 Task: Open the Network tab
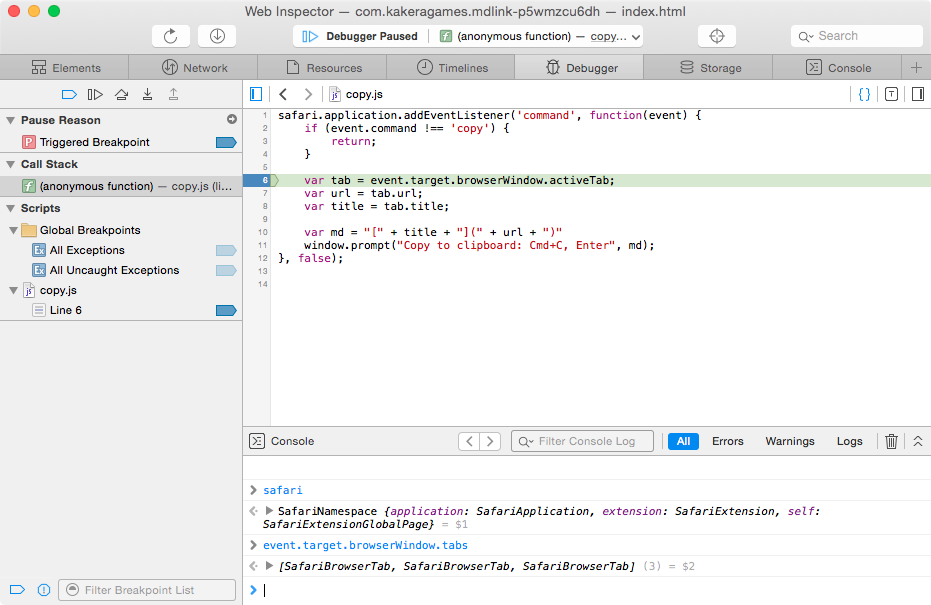pyautogui.click(x=193, y=67)
